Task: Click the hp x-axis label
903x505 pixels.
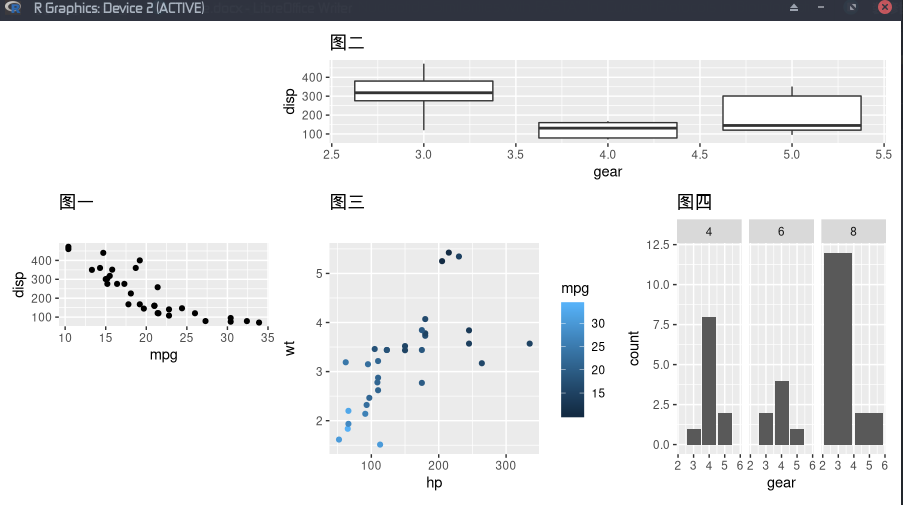Action: tap(434, 483)
